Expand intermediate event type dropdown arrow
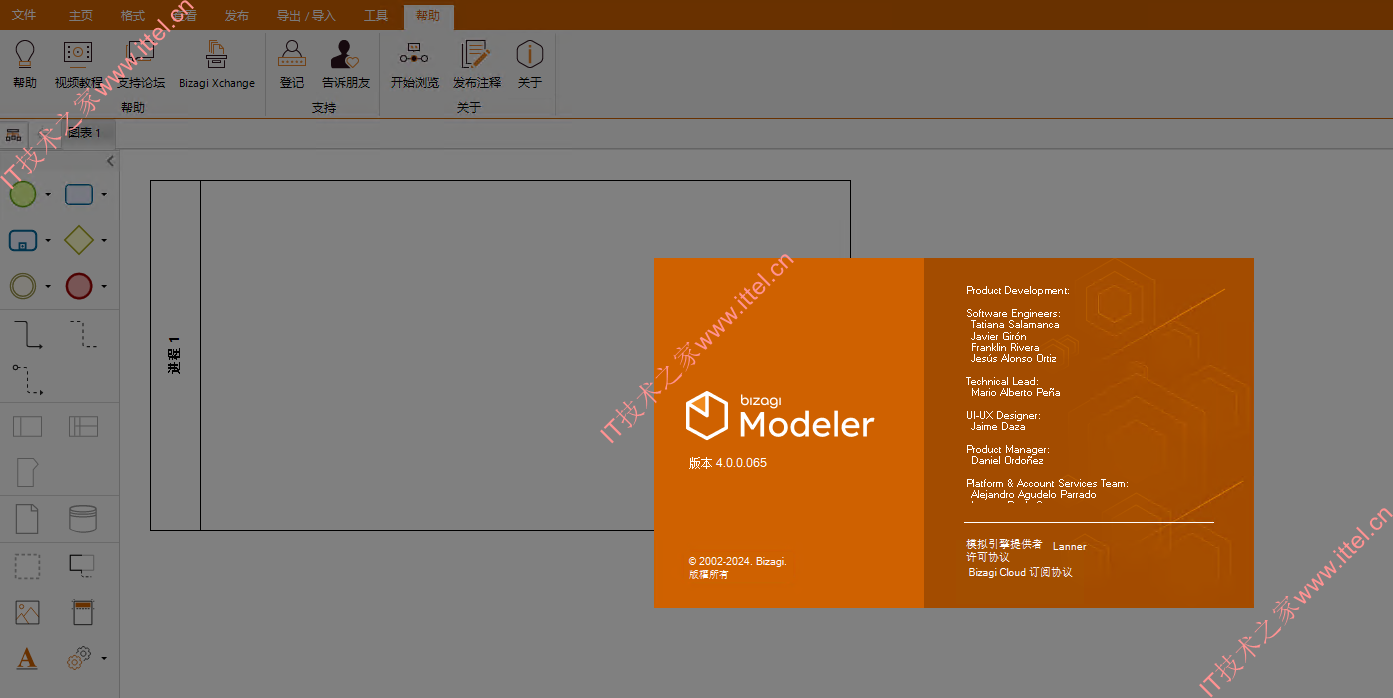Screen dimensions: 1393x698 click(x=48, y=287)
